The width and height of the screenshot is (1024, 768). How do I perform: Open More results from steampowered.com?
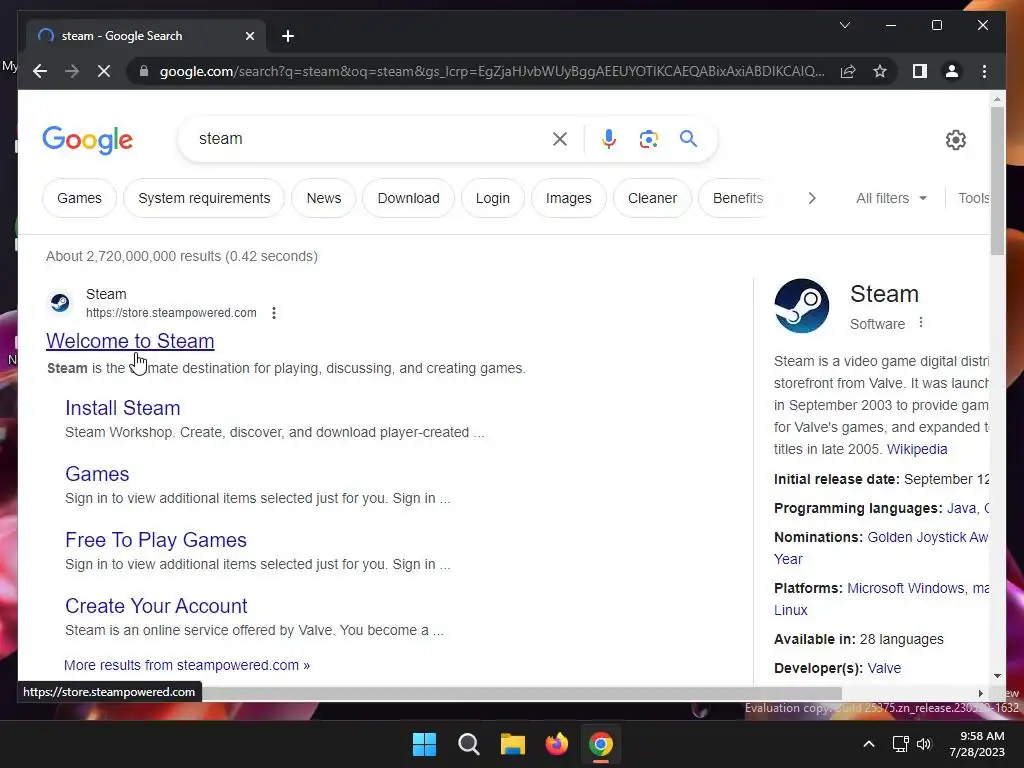[187, 665]
